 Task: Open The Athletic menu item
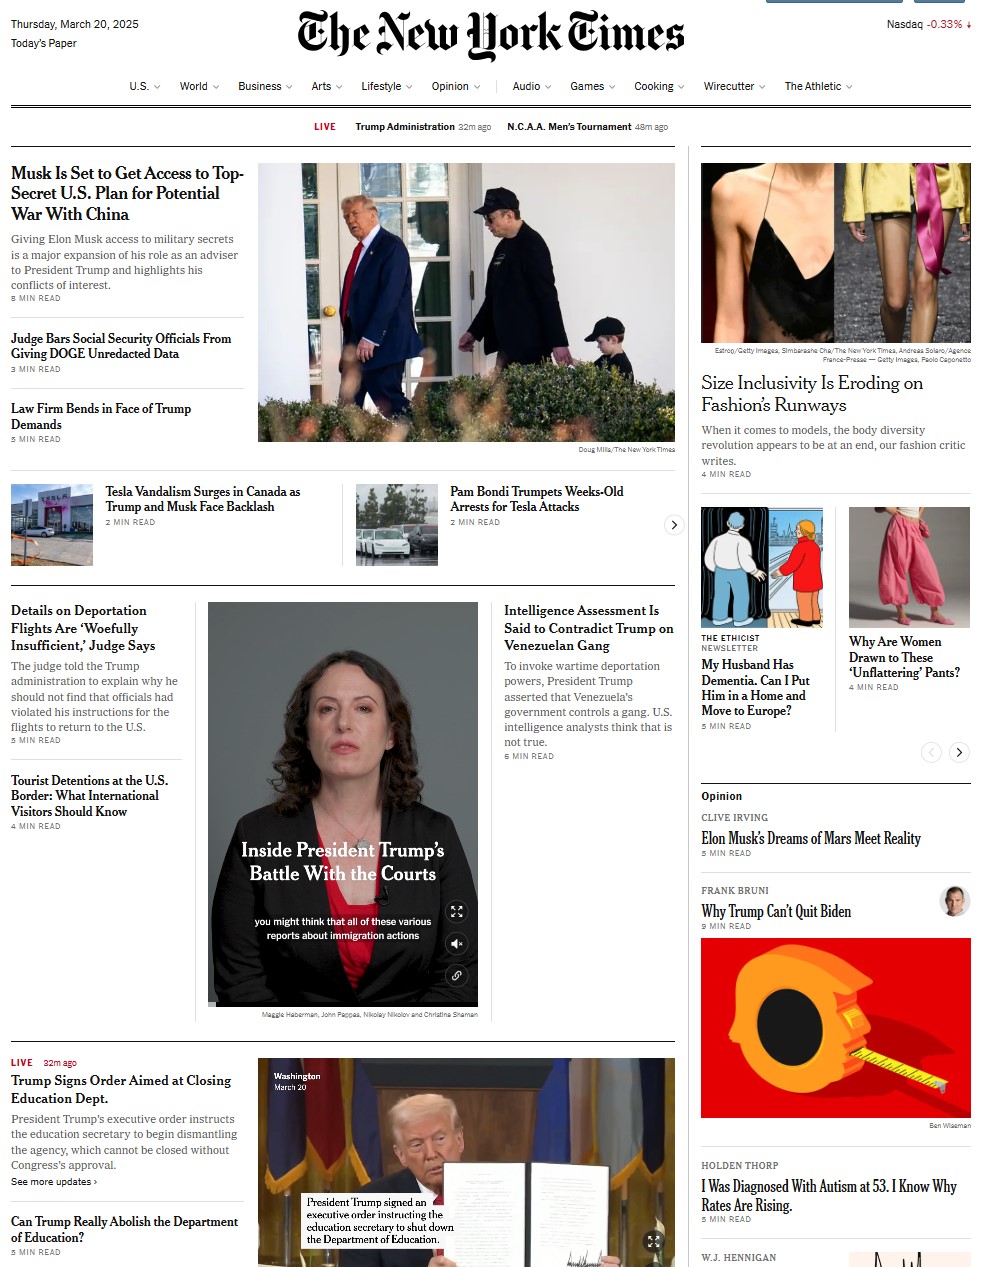[x=818, y=87]
